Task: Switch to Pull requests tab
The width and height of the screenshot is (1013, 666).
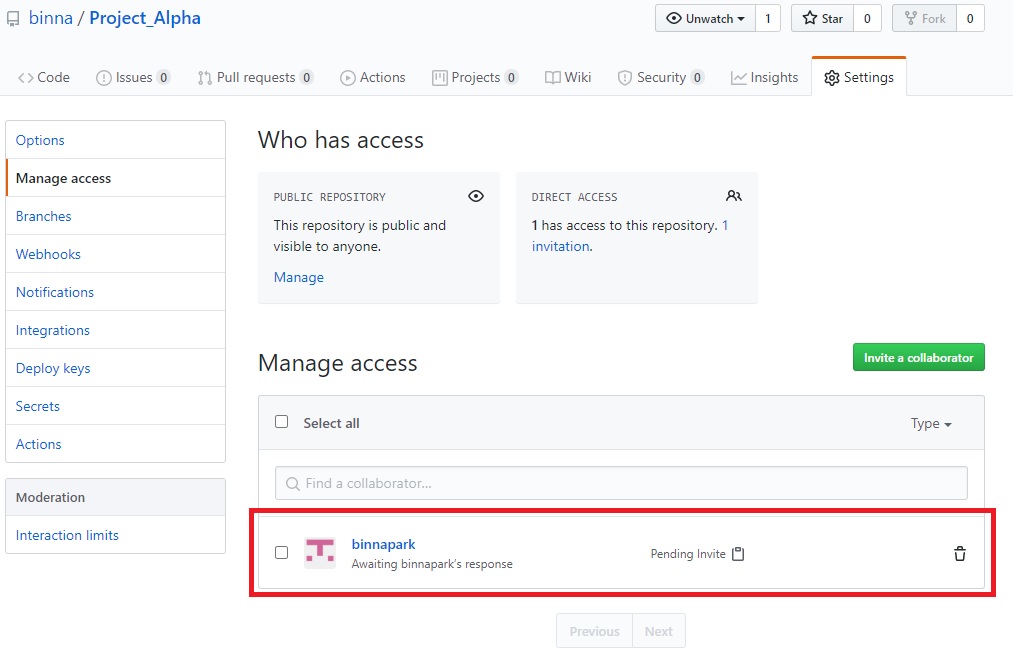Action: [x=256, y=78]
